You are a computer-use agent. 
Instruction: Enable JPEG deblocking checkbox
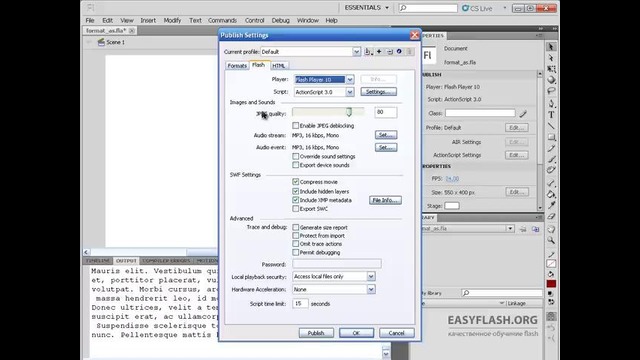click(296, 126)
